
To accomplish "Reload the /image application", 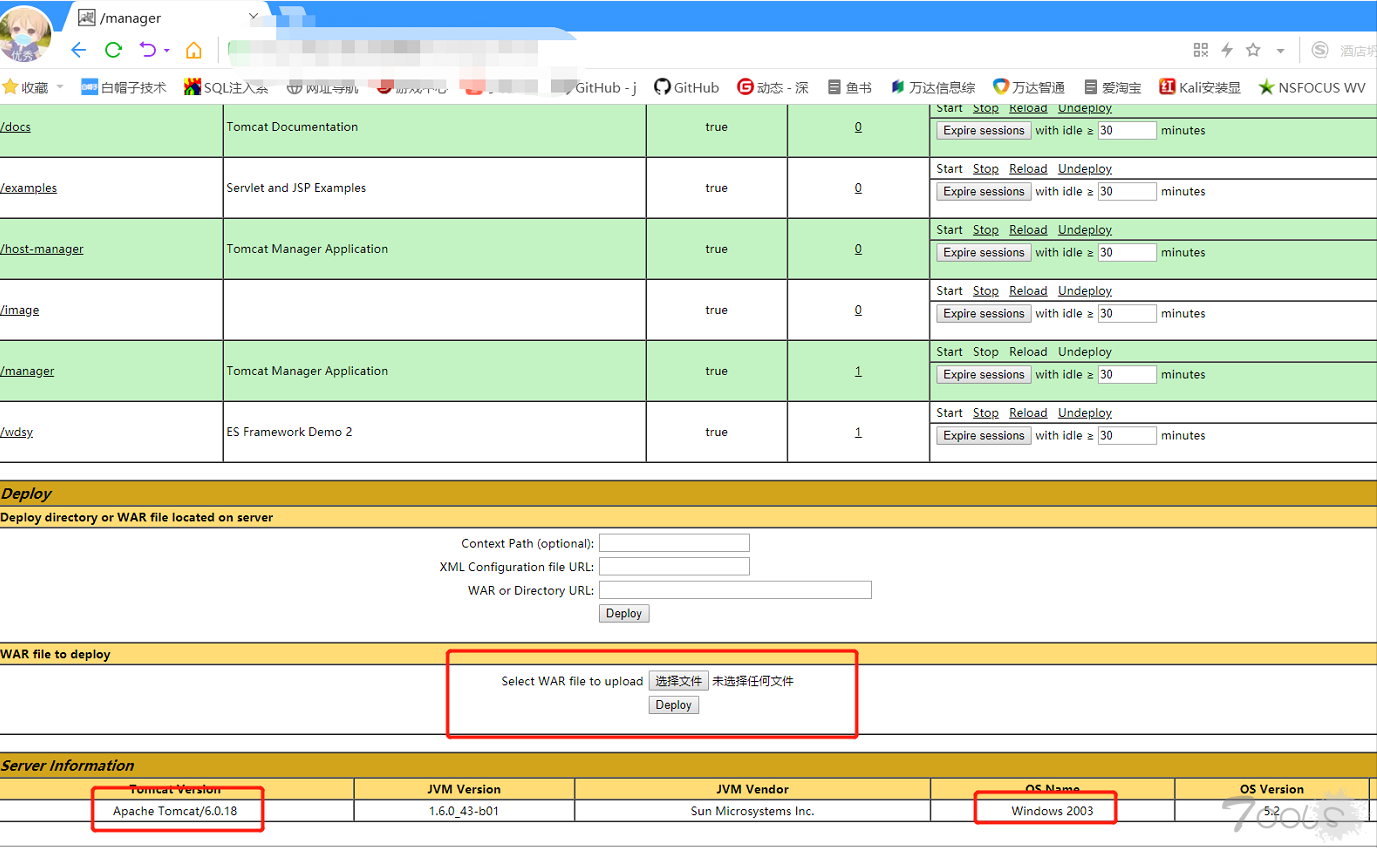I will pyautogui.click(x=1028, y=291).
